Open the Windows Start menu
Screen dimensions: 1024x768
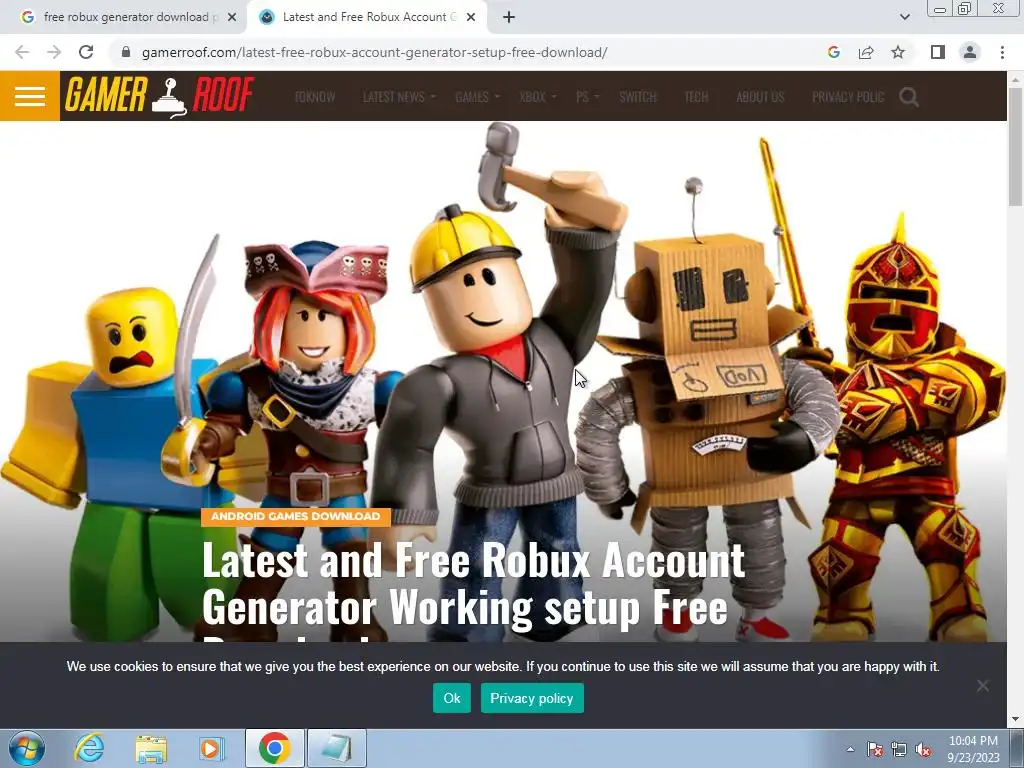coord(27,748)
